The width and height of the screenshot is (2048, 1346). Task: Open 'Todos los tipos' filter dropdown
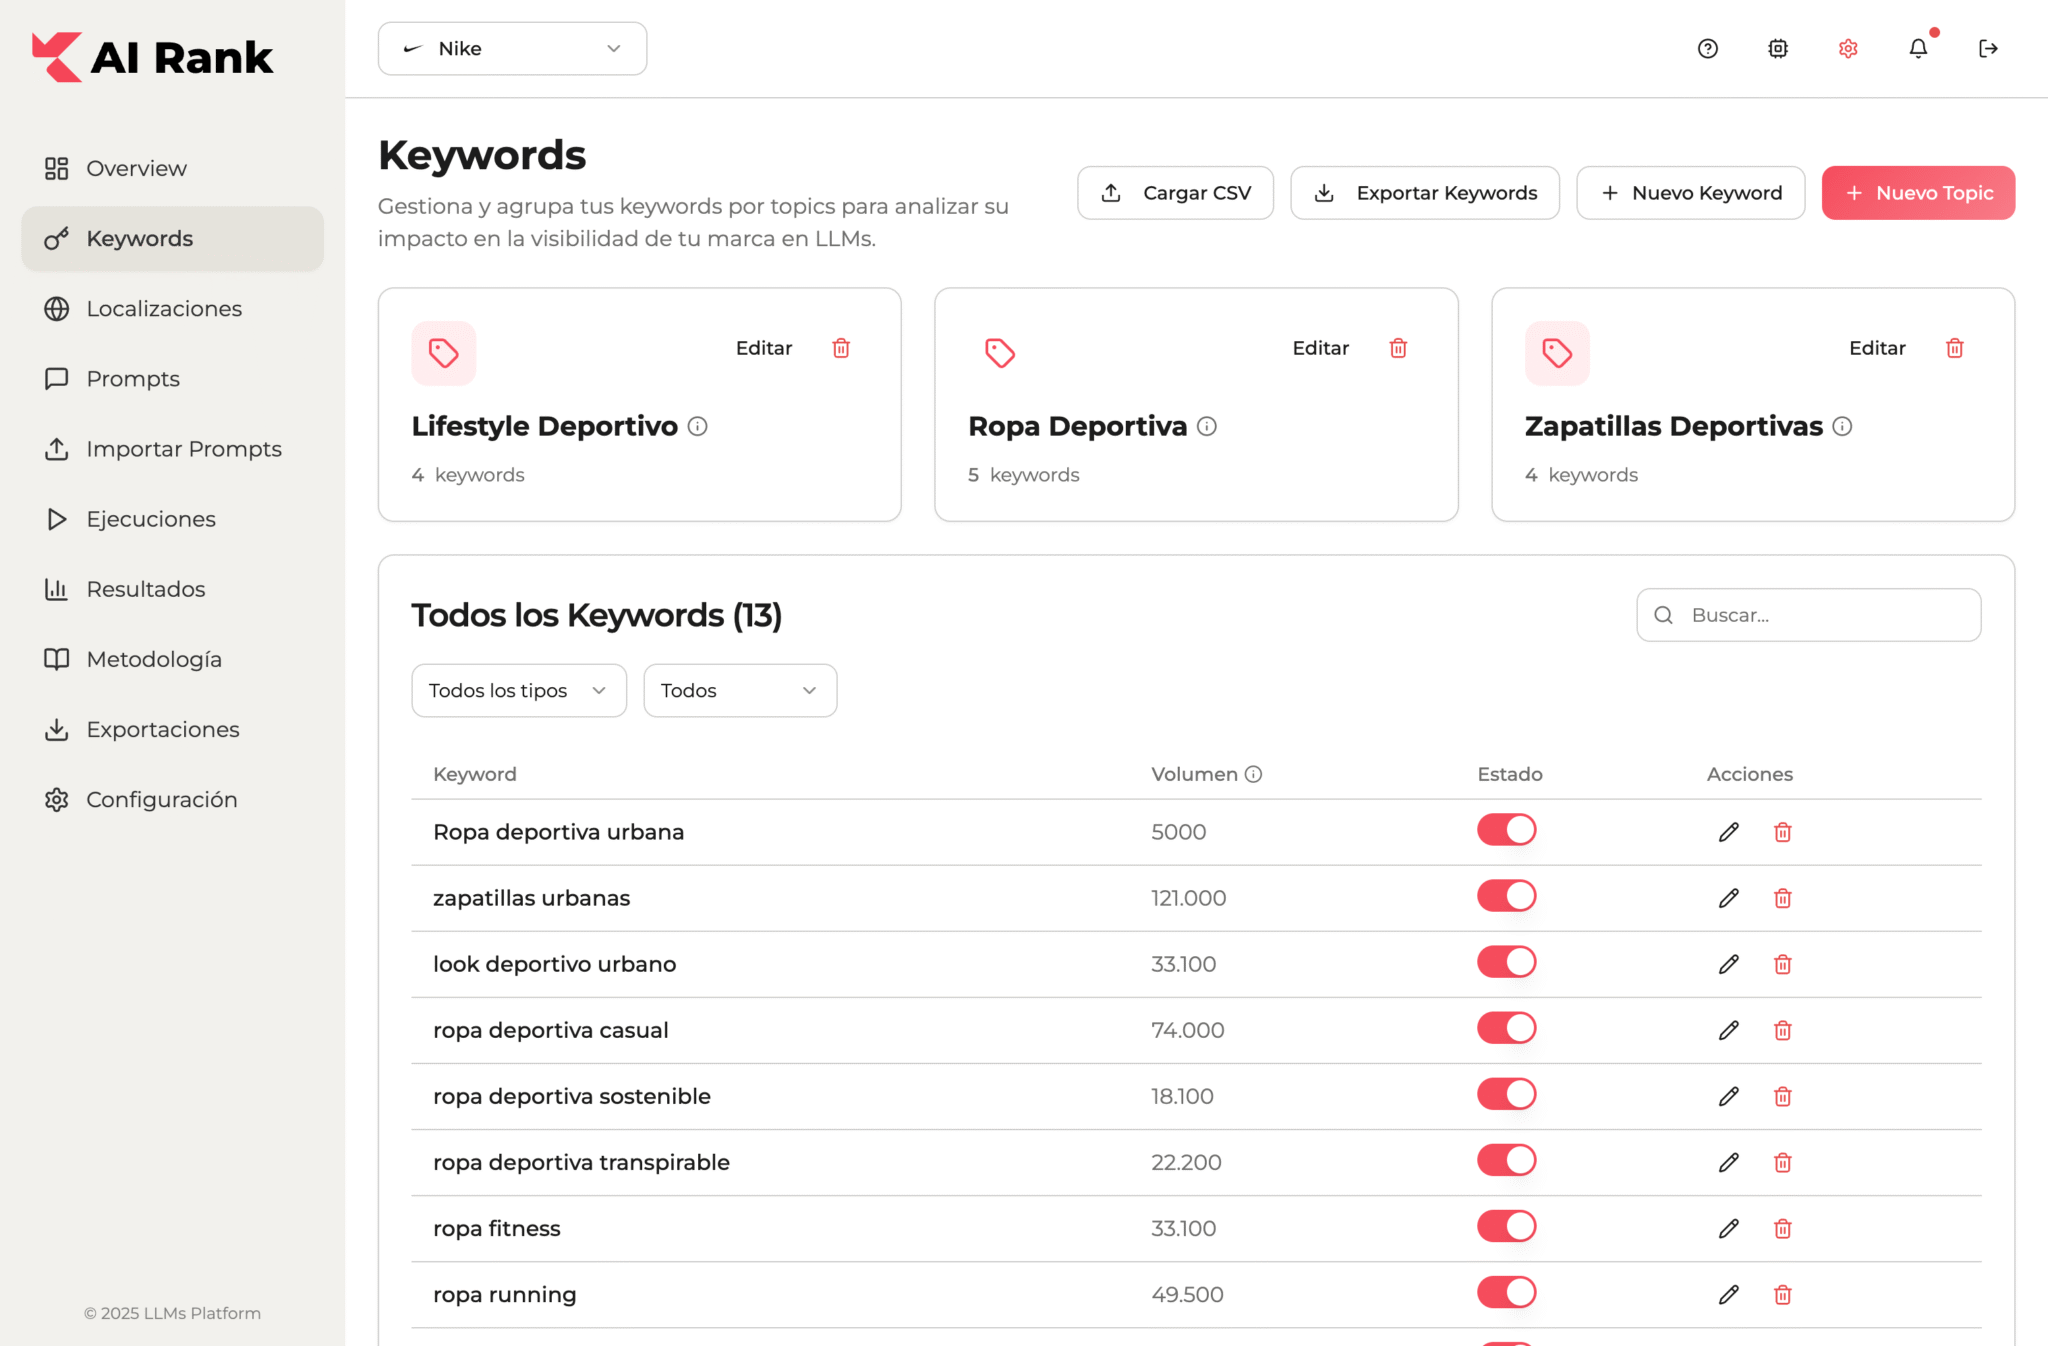[x=519, y=691]
